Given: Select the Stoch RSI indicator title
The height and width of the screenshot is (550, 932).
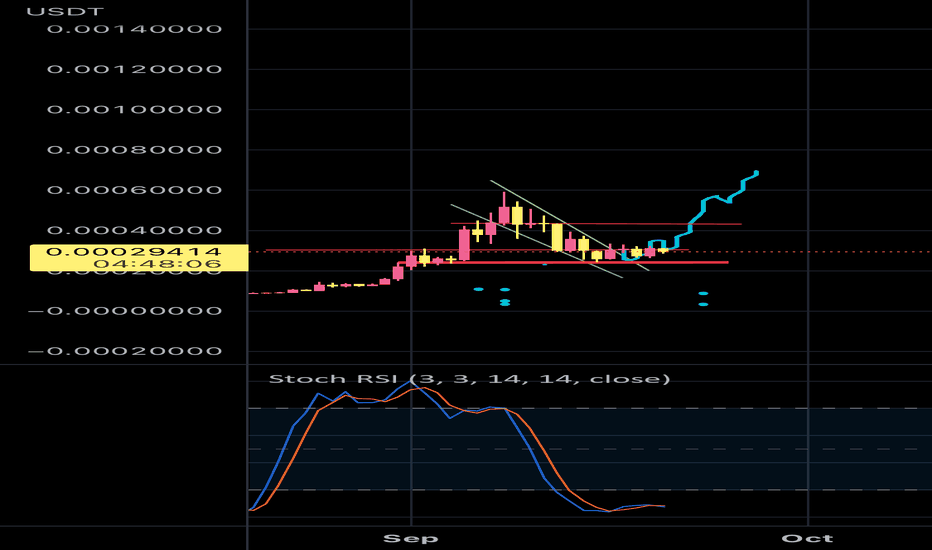Looking at the screenshot, I should [x=470, y=379].
